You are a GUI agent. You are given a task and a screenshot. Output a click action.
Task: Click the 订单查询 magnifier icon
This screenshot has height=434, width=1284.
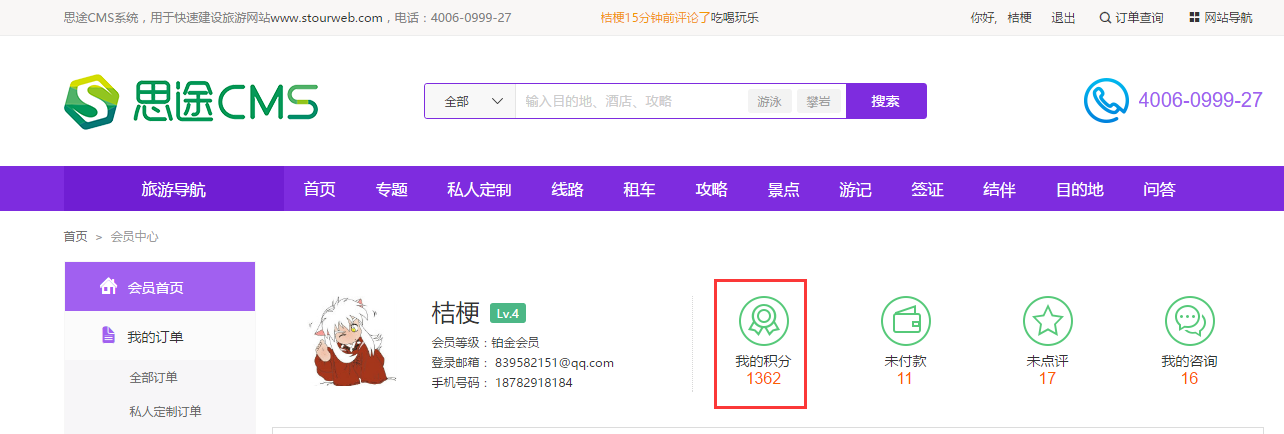1105,18
